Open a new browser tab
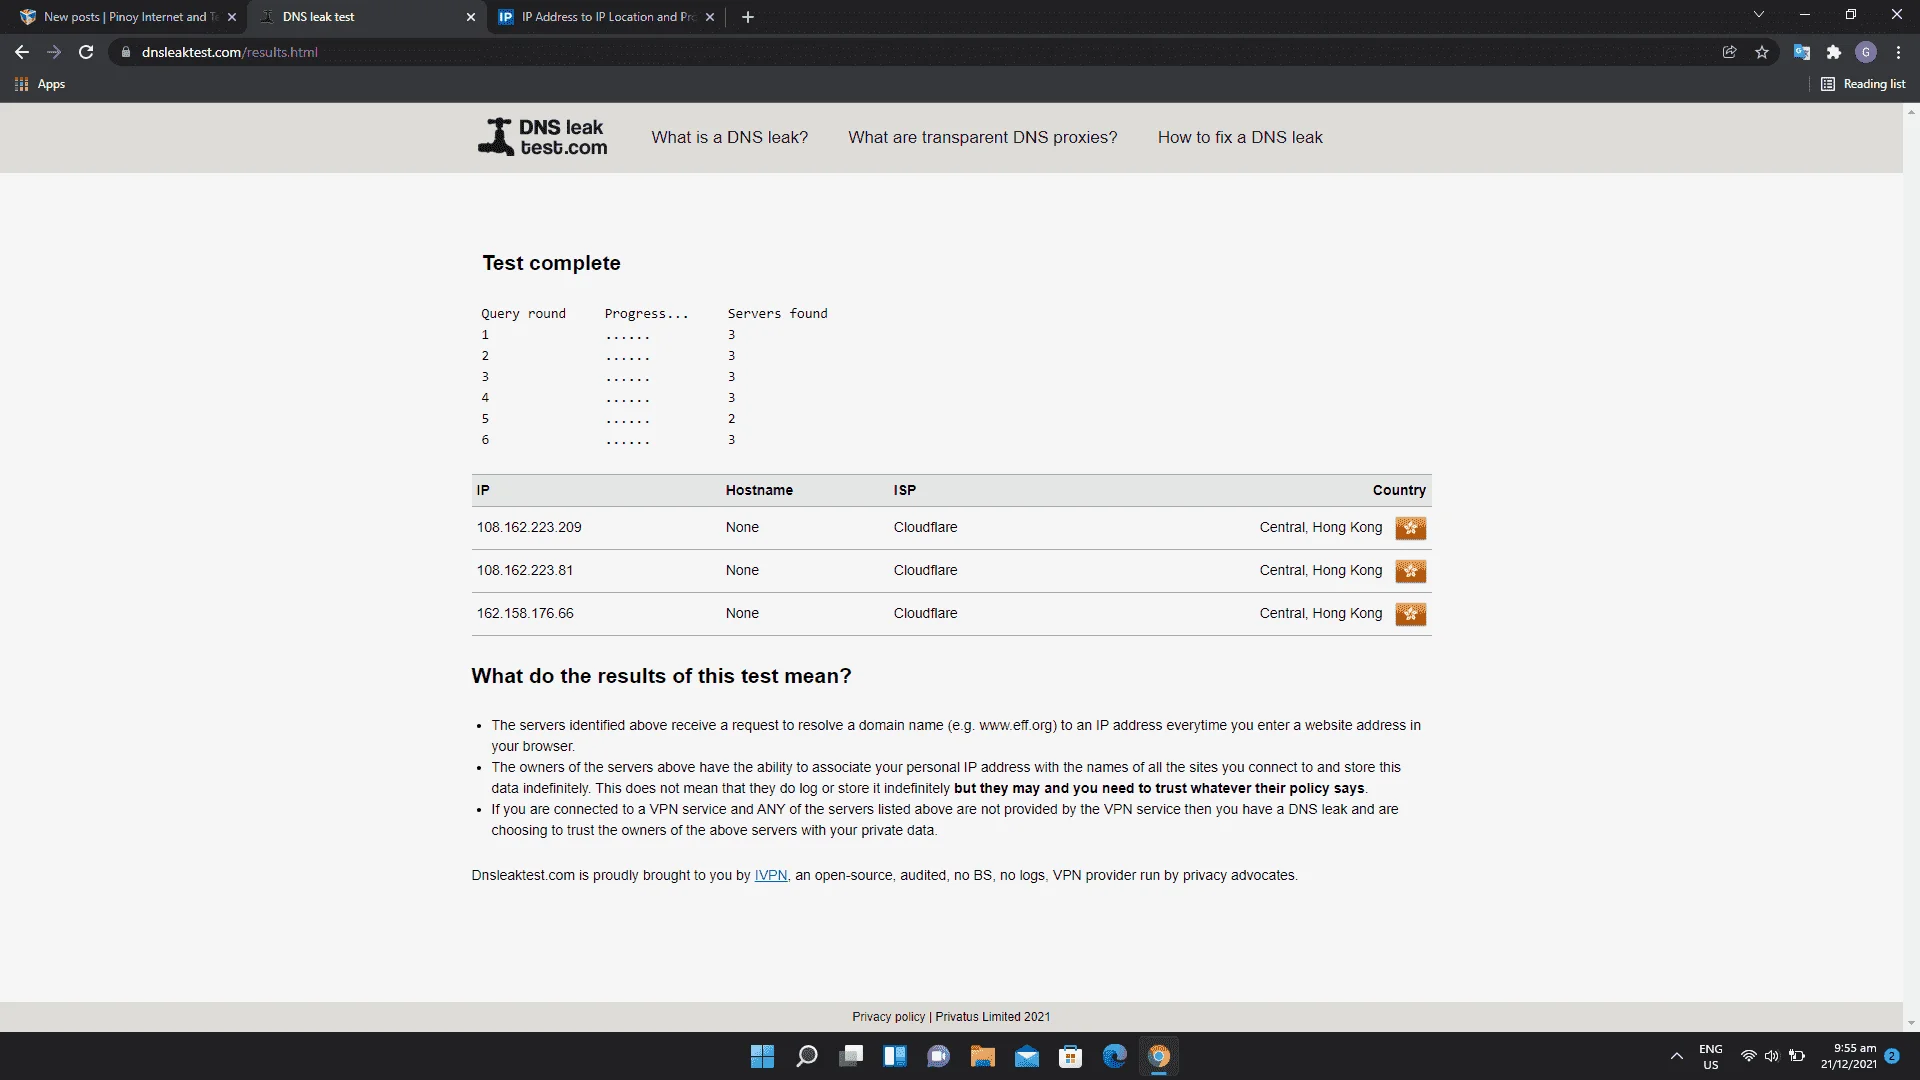 coord(748,17)
